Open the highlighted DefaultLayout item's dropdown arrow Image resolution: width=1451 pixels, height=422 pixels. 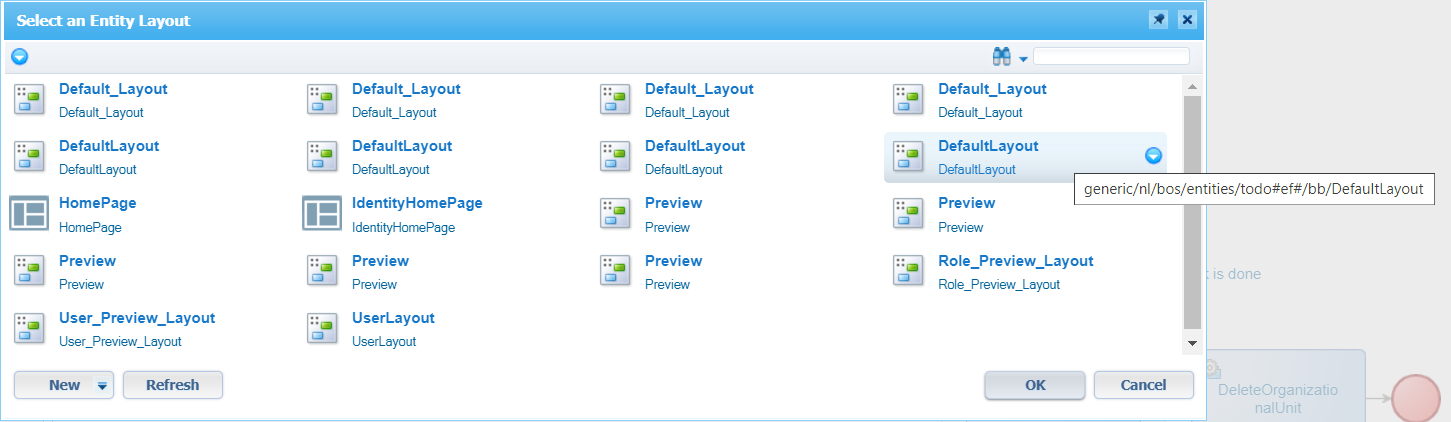1153,156
